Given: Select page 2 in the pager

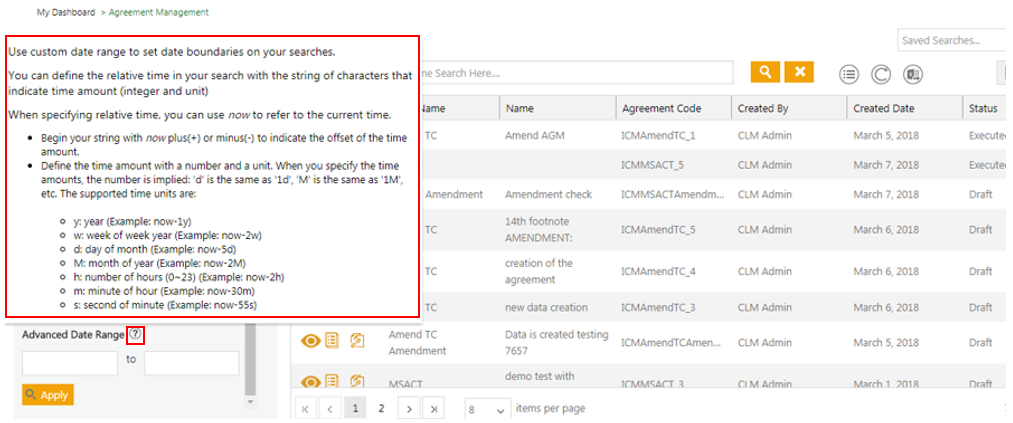Looking at the screenshot, I should pos(381,409).
